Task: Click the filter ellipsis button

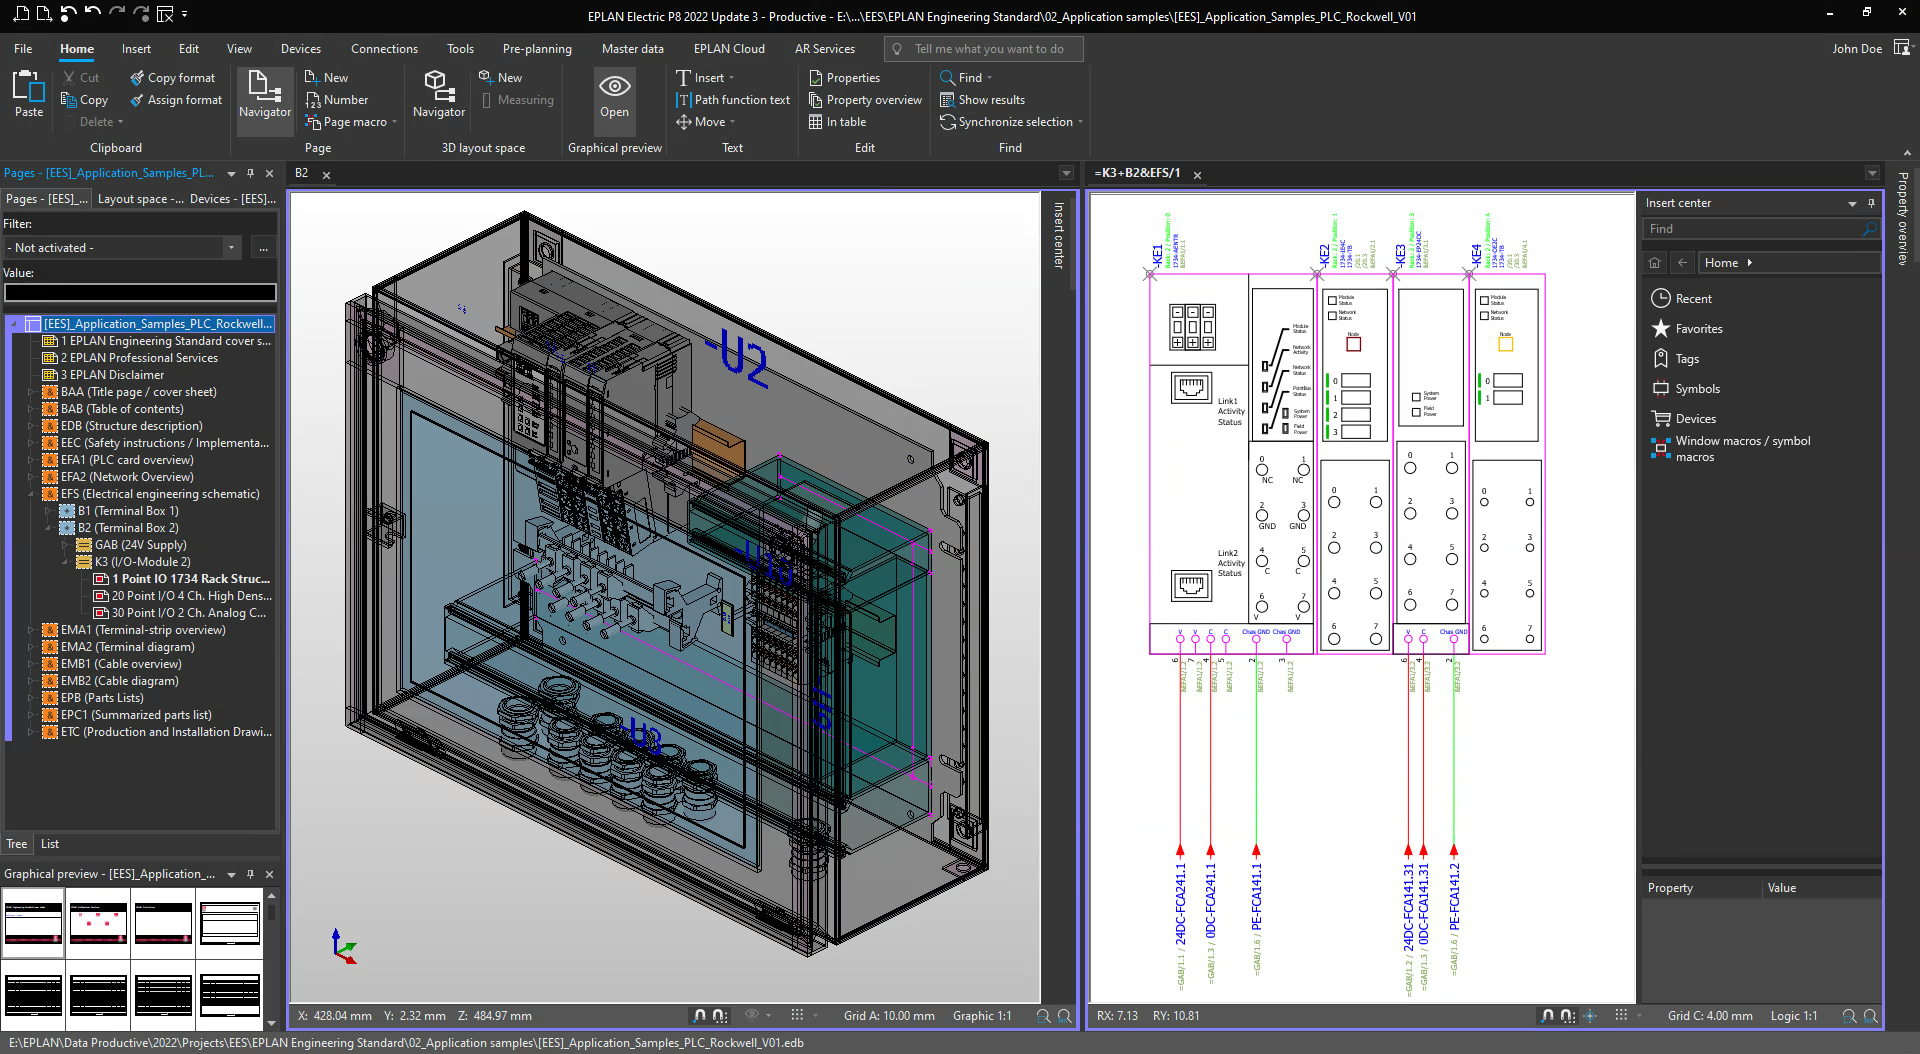Action: [x=263, y=248]
